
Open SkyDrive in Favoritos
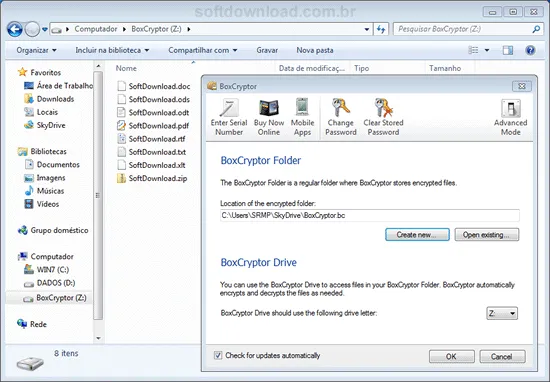(45, 125)
